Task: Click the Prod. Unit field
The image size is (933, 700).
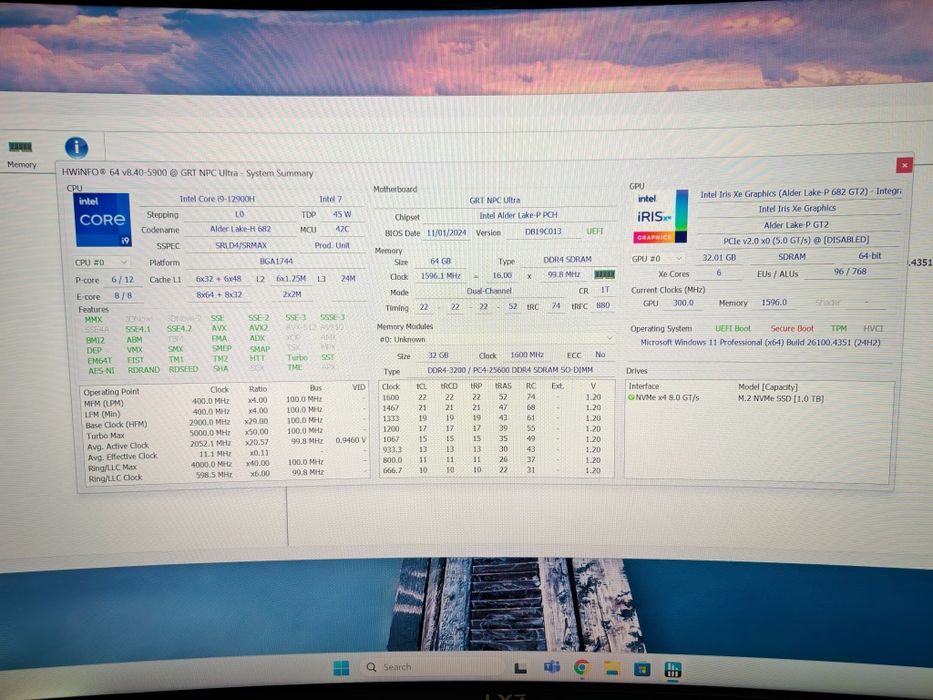Action: (x=331, y=245)
